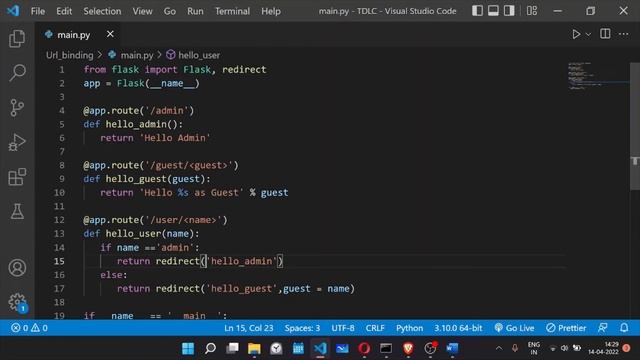
Task: Toggle the secondary side bar layout
Action: point(509,11)
